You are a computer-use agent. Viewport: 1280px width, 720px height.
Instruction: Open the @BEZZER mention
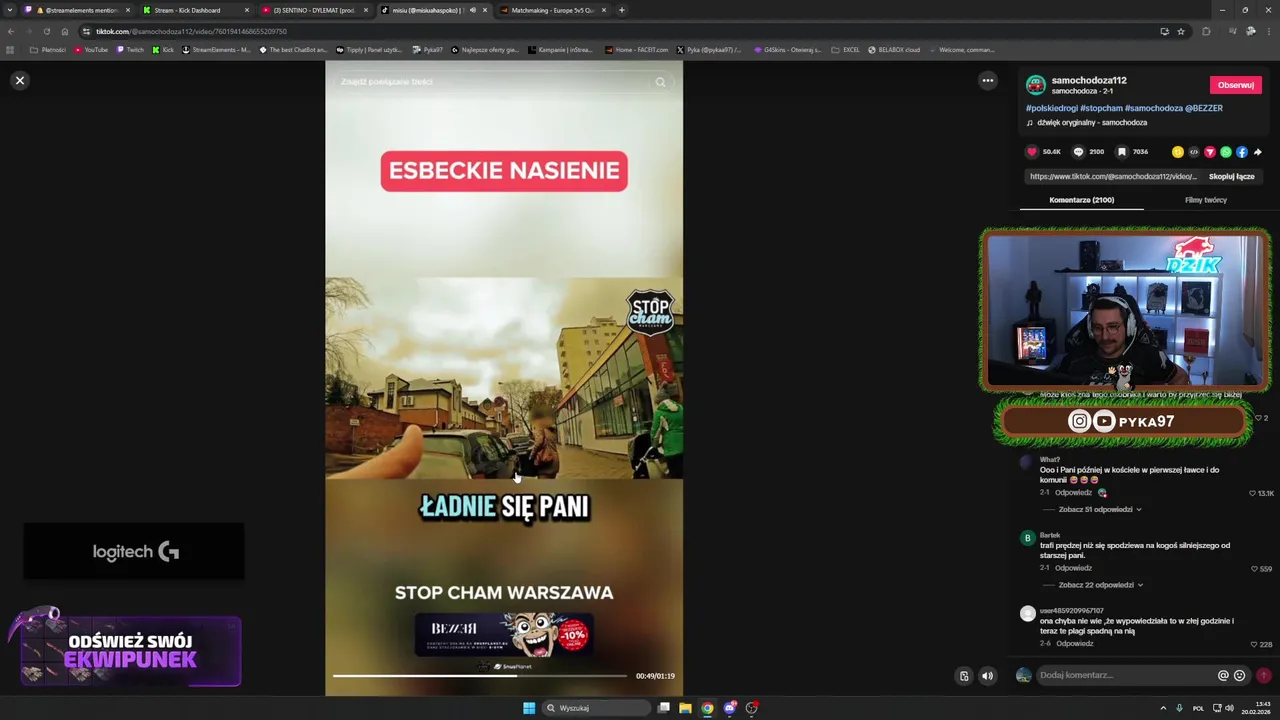(x=1204, y=108)
